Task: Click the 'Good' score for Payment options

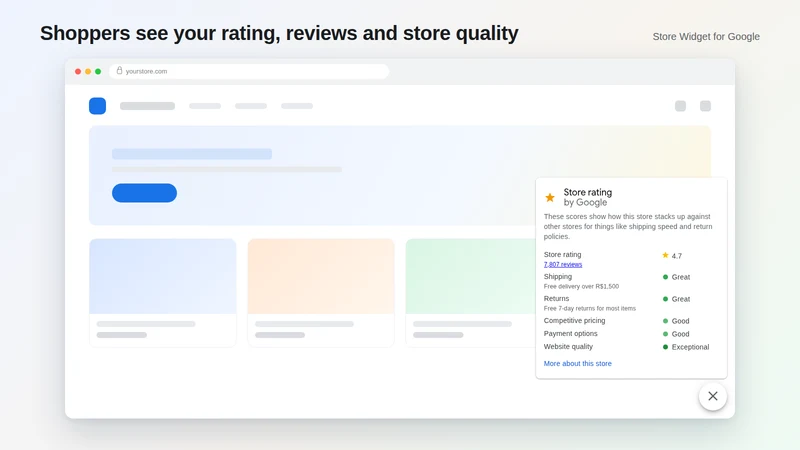Action: [x=680, y=334]
